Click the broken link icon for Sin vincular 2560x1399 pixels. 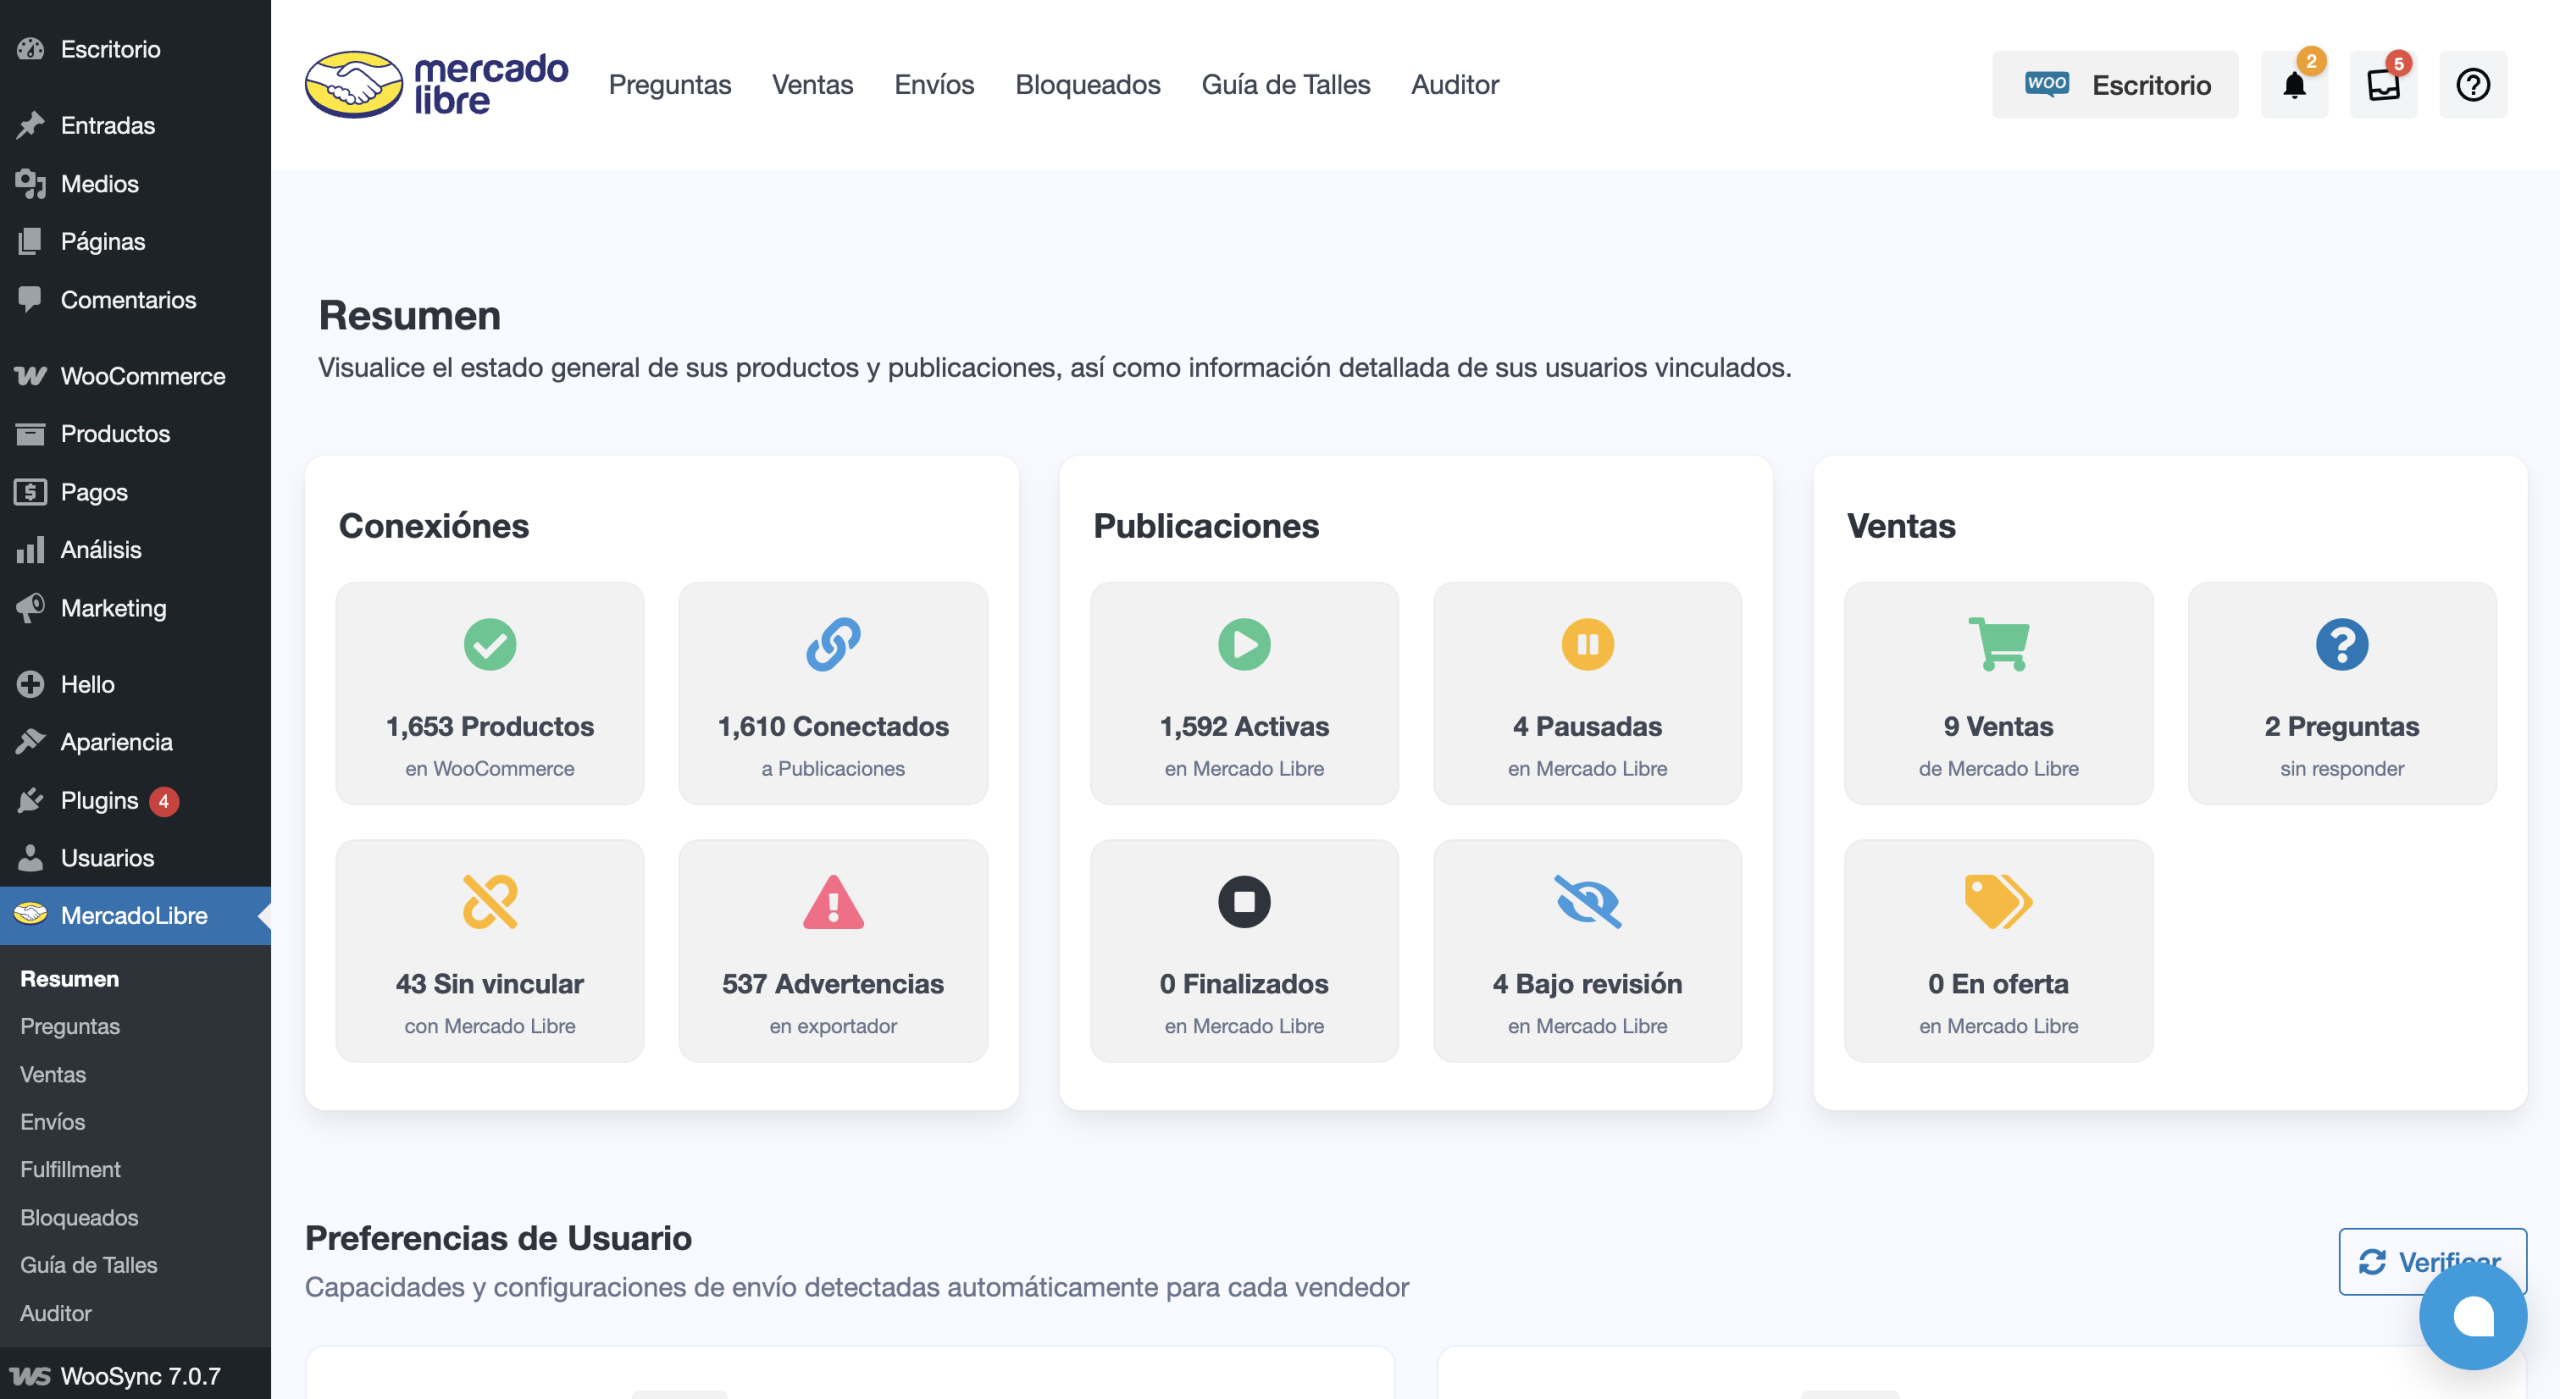490,902
